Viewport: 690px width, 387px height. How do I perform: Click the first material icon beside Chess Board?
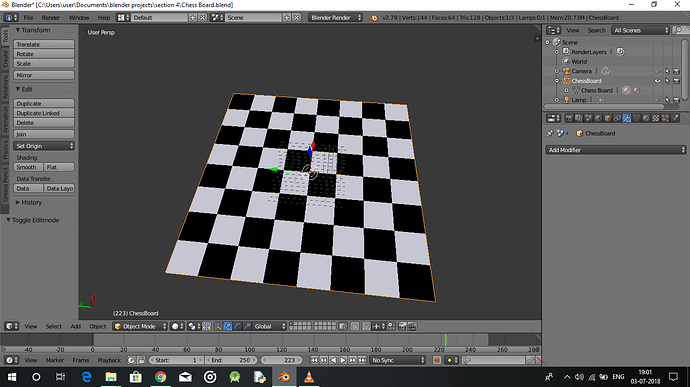point(627,90)
